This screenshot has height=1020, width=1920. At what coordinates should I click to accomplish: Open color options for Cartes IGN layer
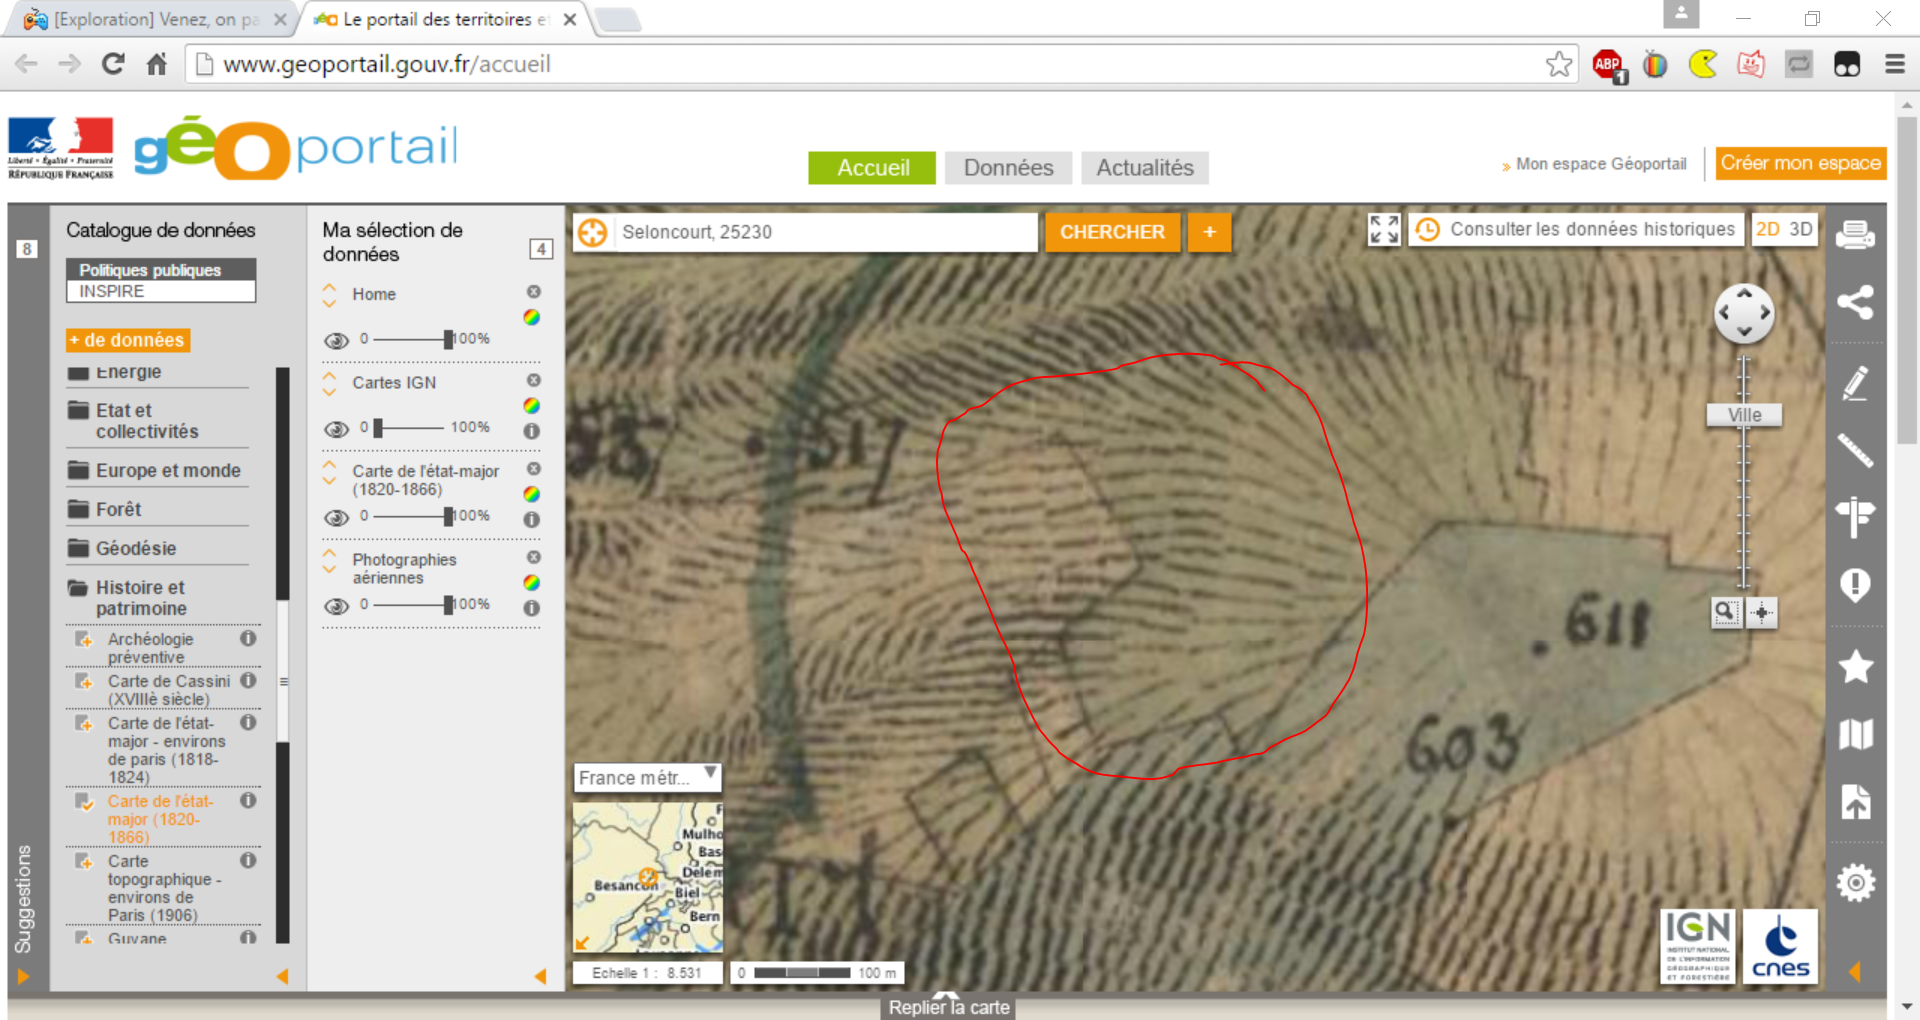532,405
